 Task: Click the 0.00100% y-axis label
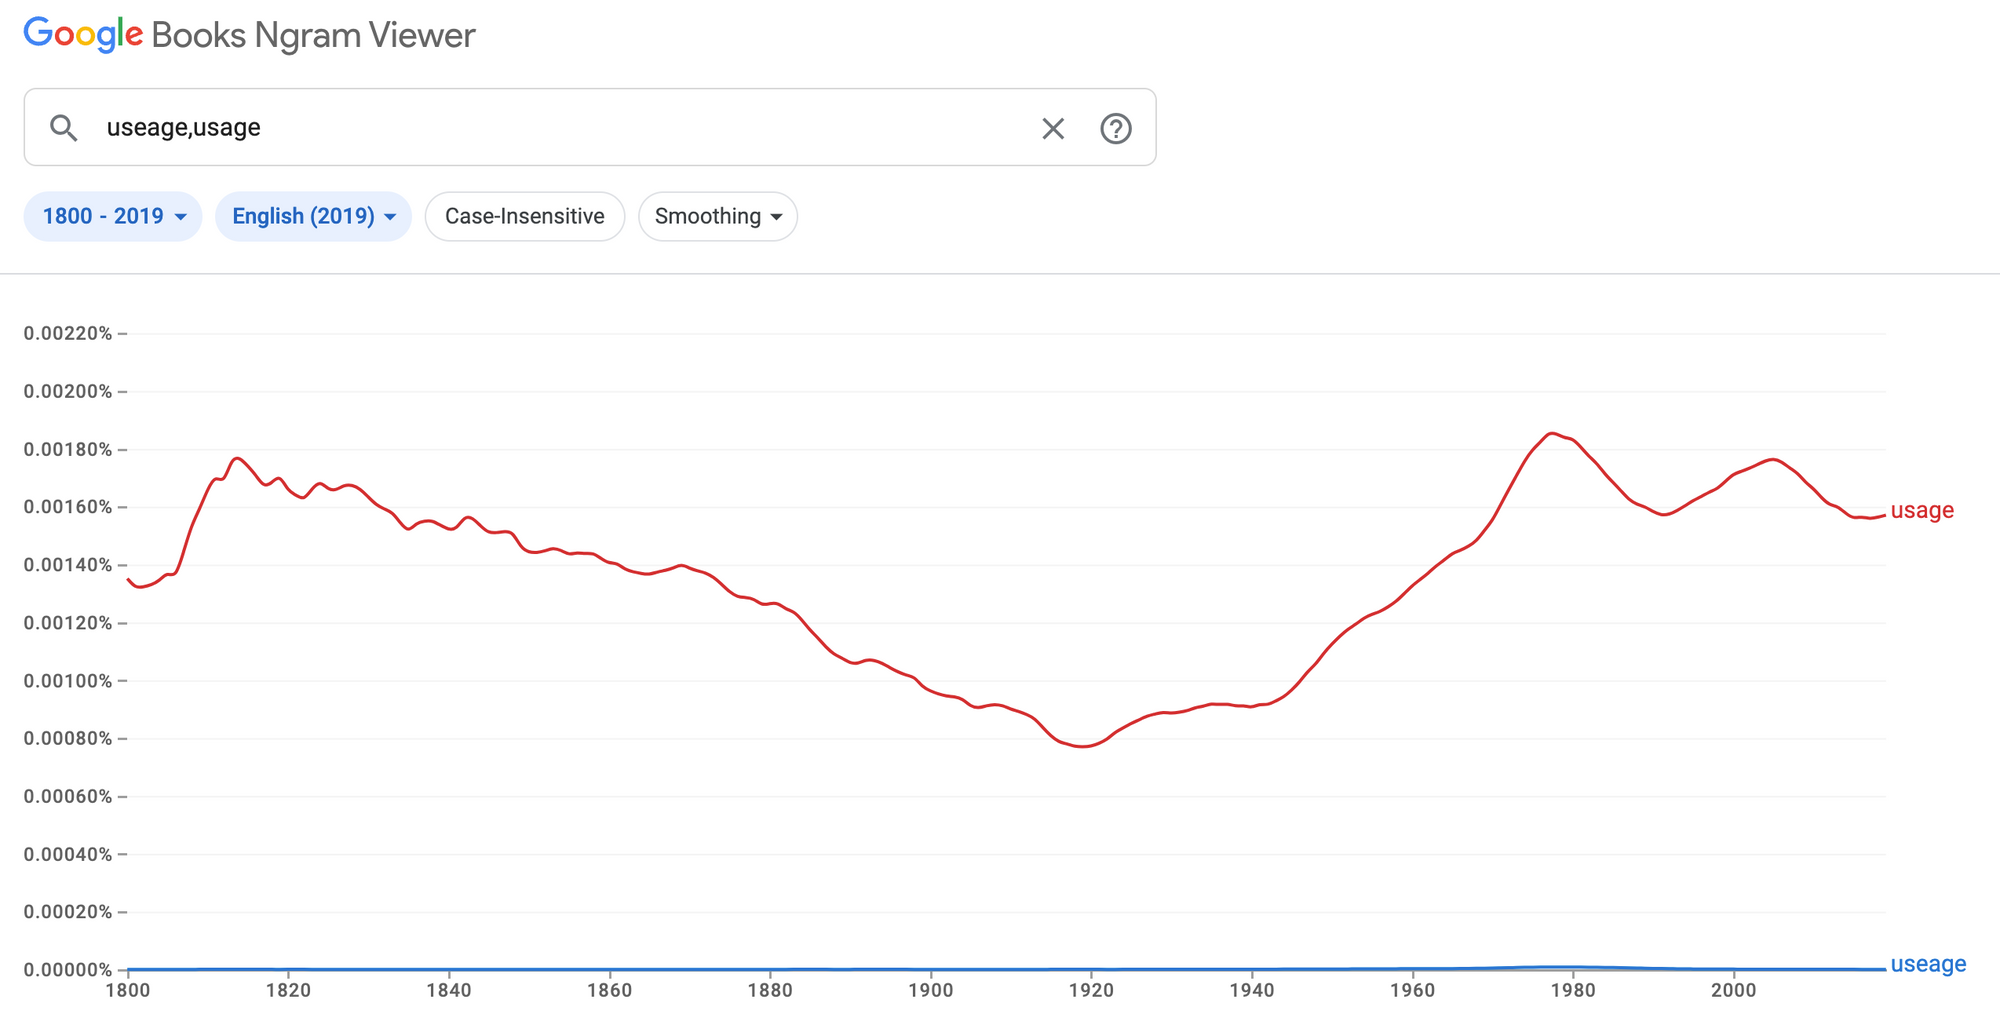pos(68,681)
